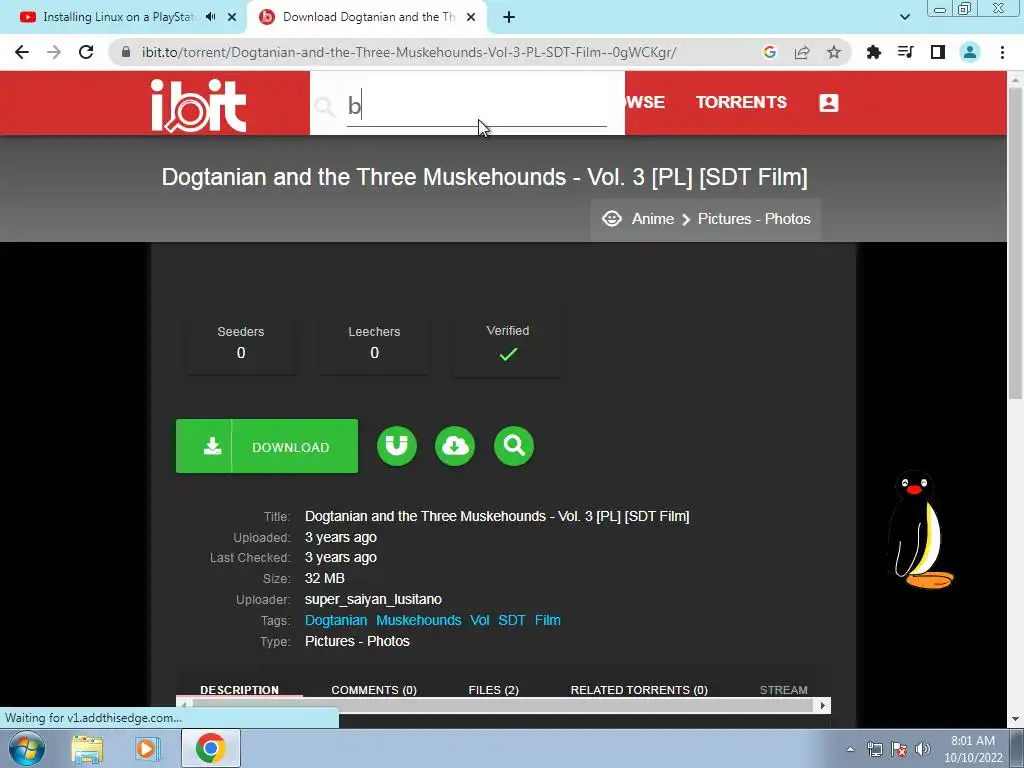Click the SDT tag
The image size is (1024, 768).
click(x=511, y=620)
